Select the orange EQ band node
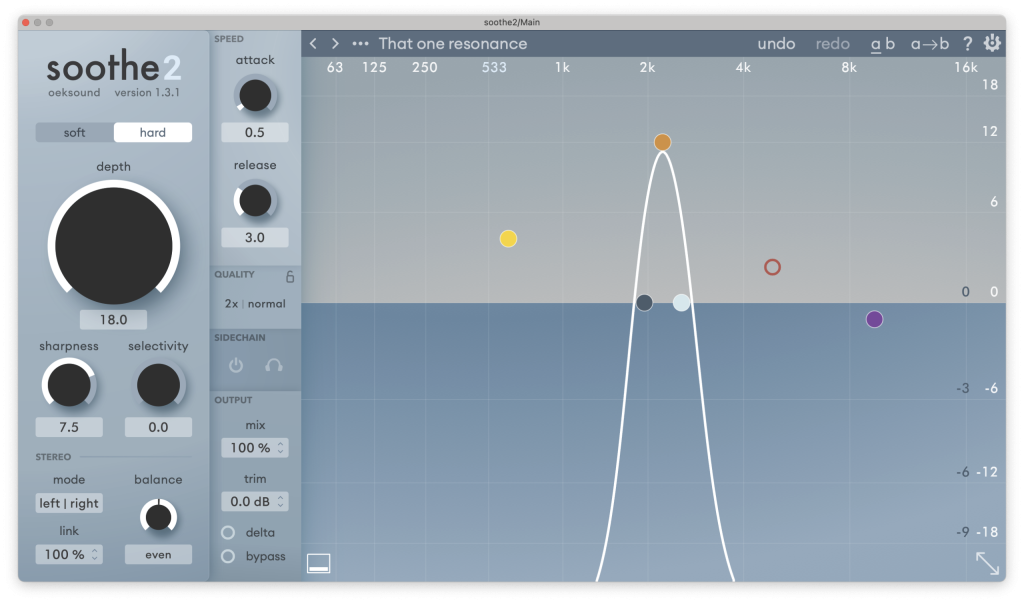Image resolution: width=1024 pixels, height=603 pixels. (662, 142)
